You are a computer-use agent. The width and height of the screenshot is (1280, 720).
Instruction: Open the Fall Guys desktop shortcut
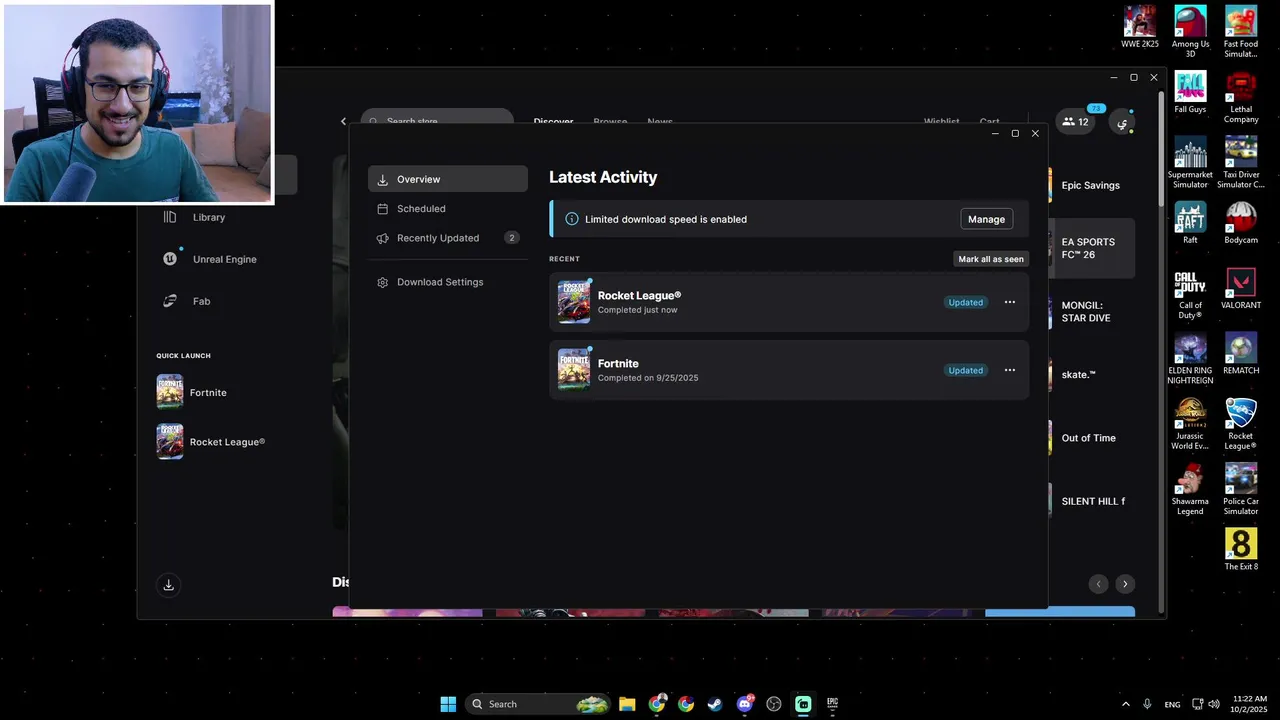[x=1190, y=92]
